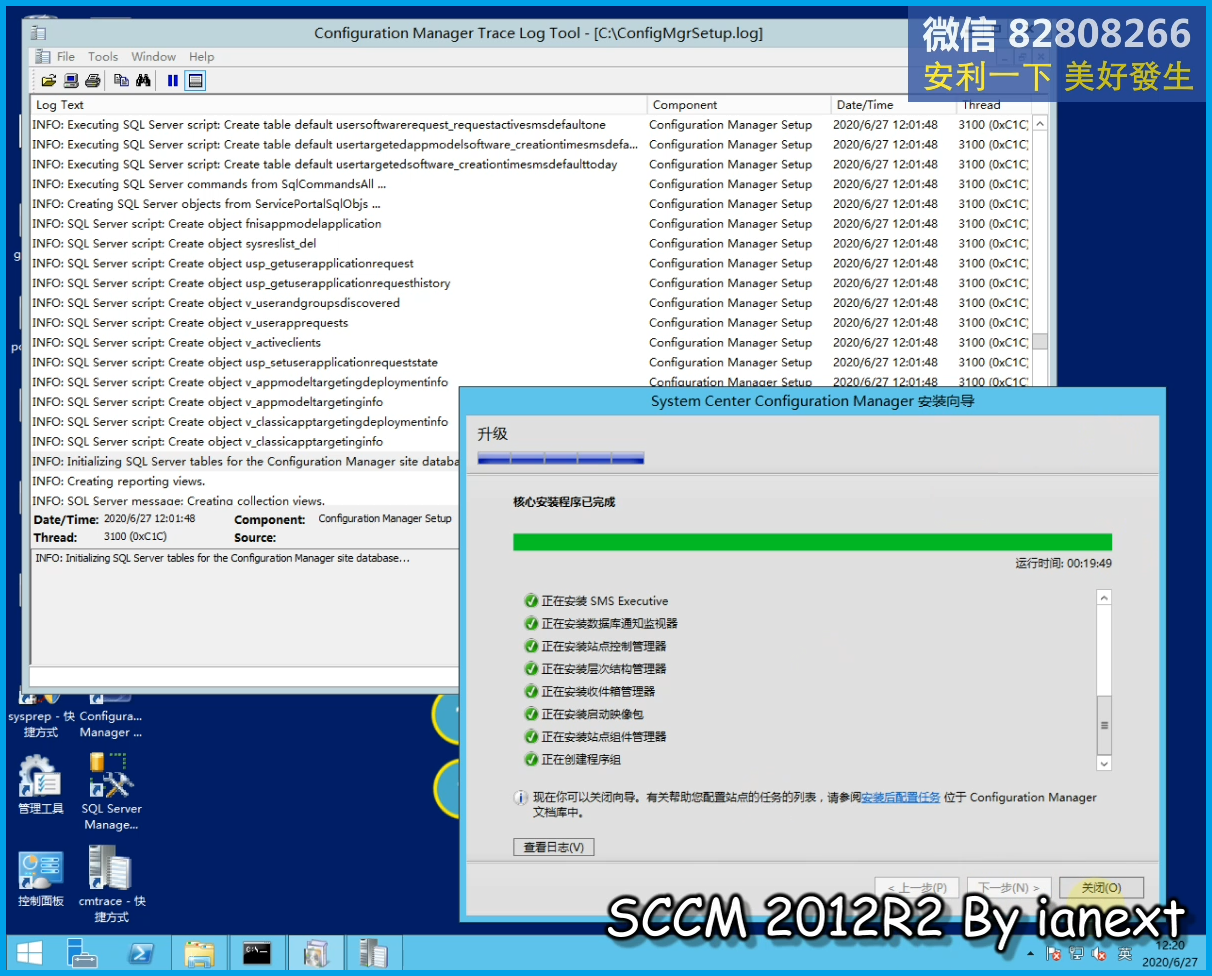Select 'Create object v_userandgroupsdiscovered' log row

coord(530,303)
